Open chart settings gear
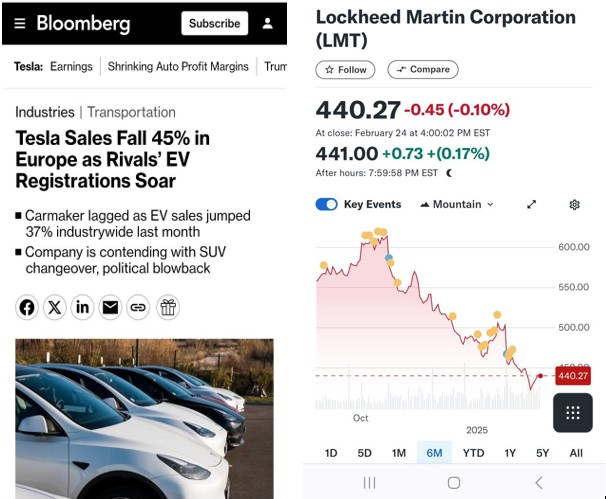This screenshot has width=606, height=499. [575, 204]
